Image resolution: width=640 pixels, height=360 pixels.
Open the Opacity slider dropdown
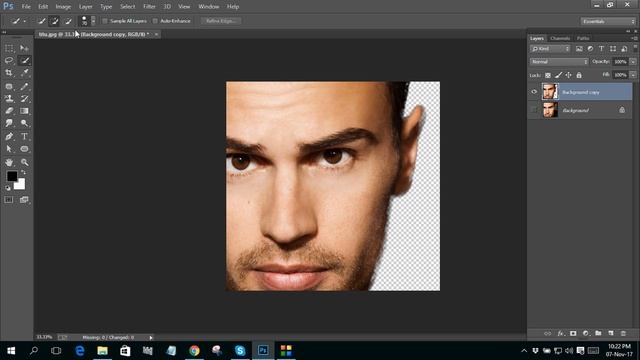click(x=633, y=62)
